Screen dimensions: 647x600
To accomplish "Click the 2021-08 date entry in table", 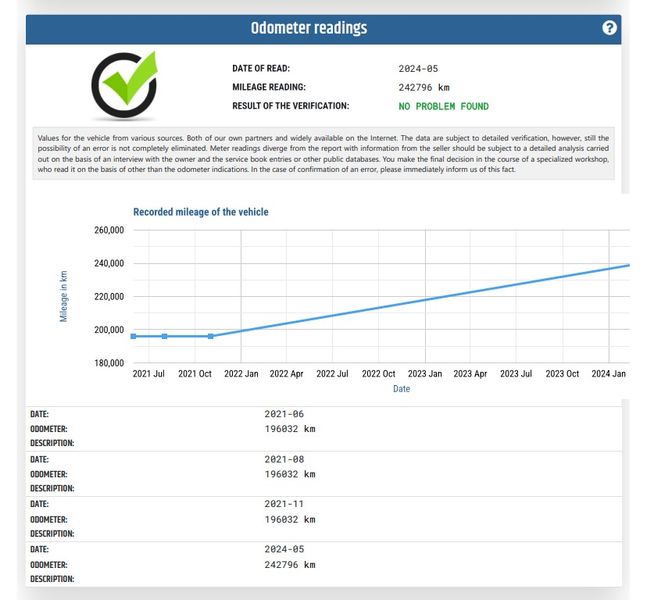I will pyautogui.click(x=284, y=459).
